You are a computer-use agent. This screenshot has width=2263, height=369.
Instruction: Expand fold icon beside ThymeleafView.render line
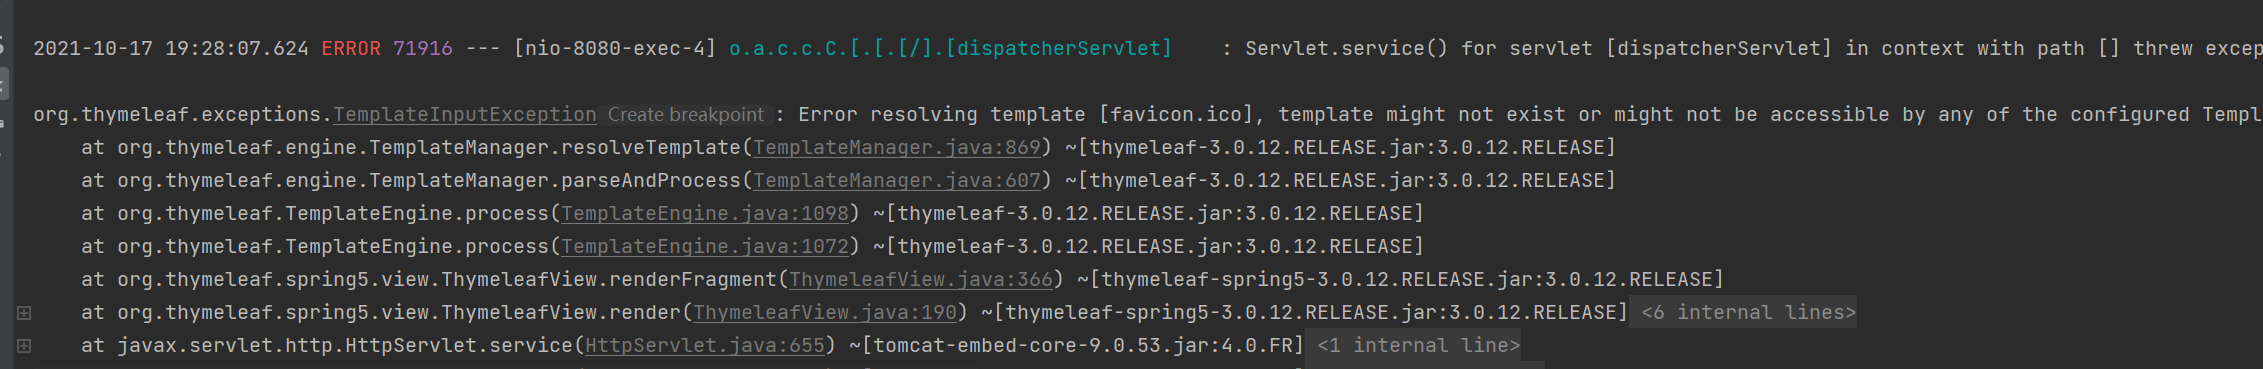[24, 313]
